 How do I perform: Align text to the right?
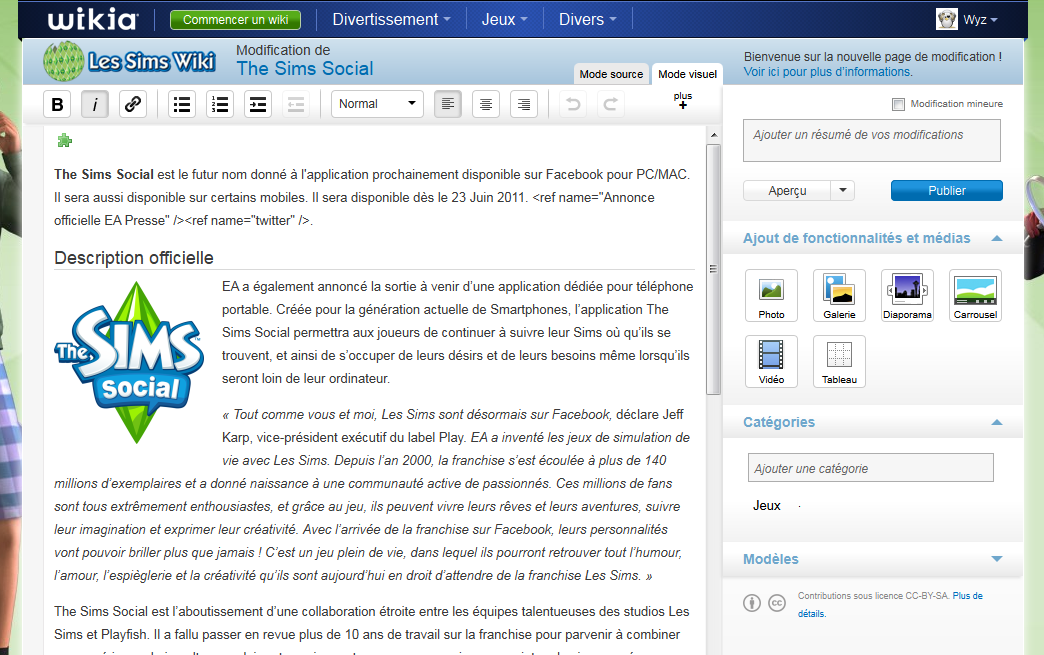524,105
